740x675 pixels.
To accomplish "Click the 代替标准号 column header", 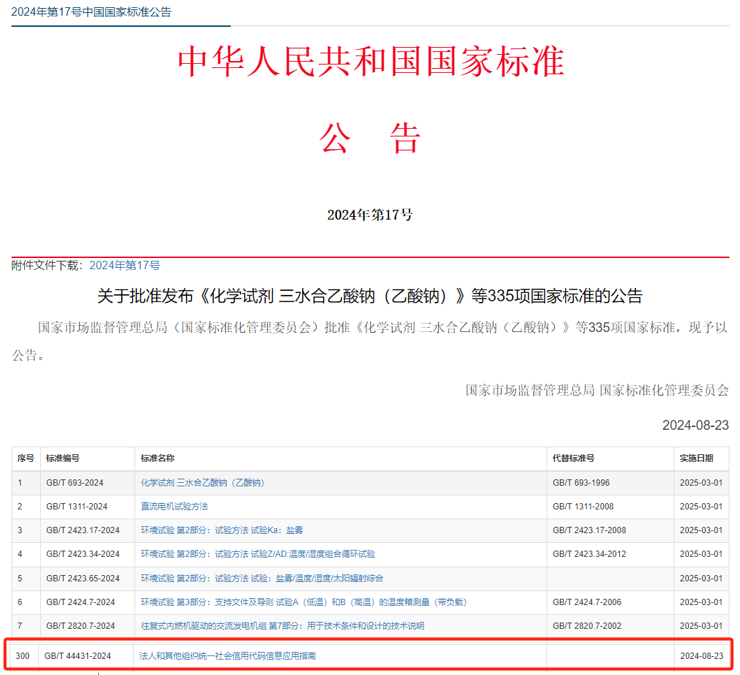I will (x=573, y=458).
